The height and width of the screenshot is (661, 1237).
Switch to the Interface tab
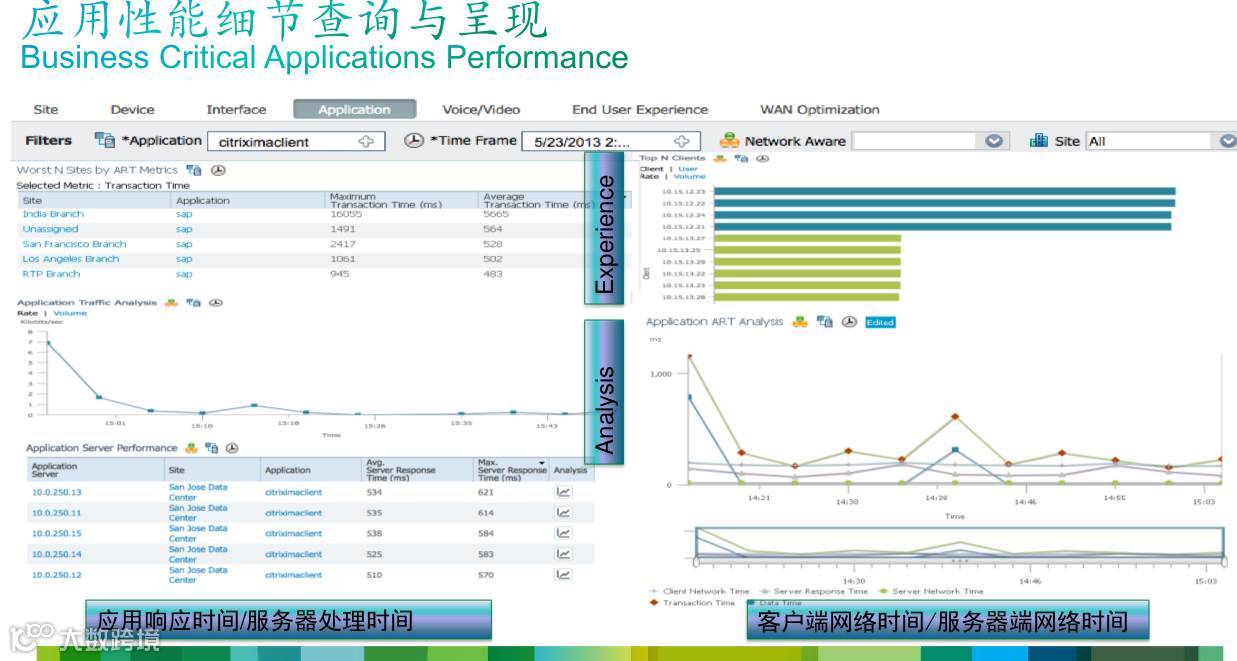point(236,110)
